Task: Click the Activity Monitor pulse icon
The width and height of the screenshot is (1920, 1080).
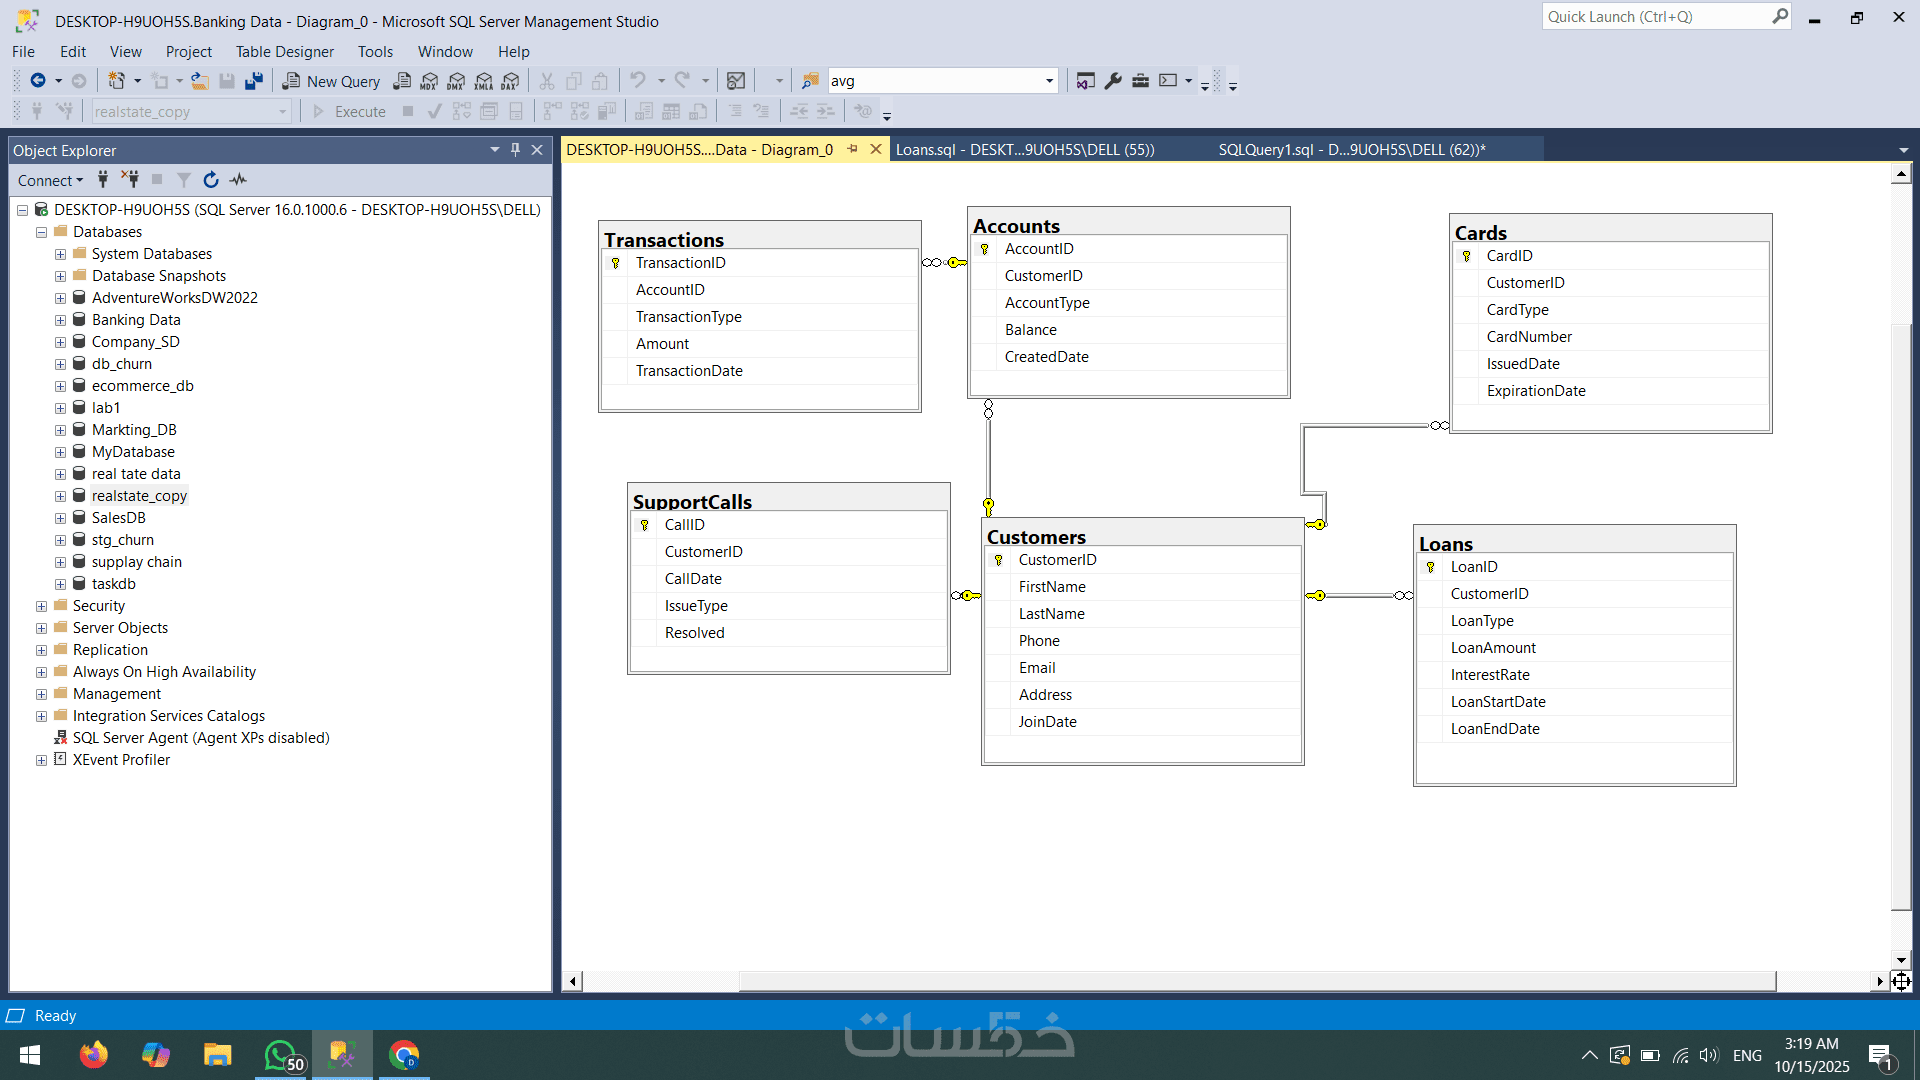Action: (238, 180)
